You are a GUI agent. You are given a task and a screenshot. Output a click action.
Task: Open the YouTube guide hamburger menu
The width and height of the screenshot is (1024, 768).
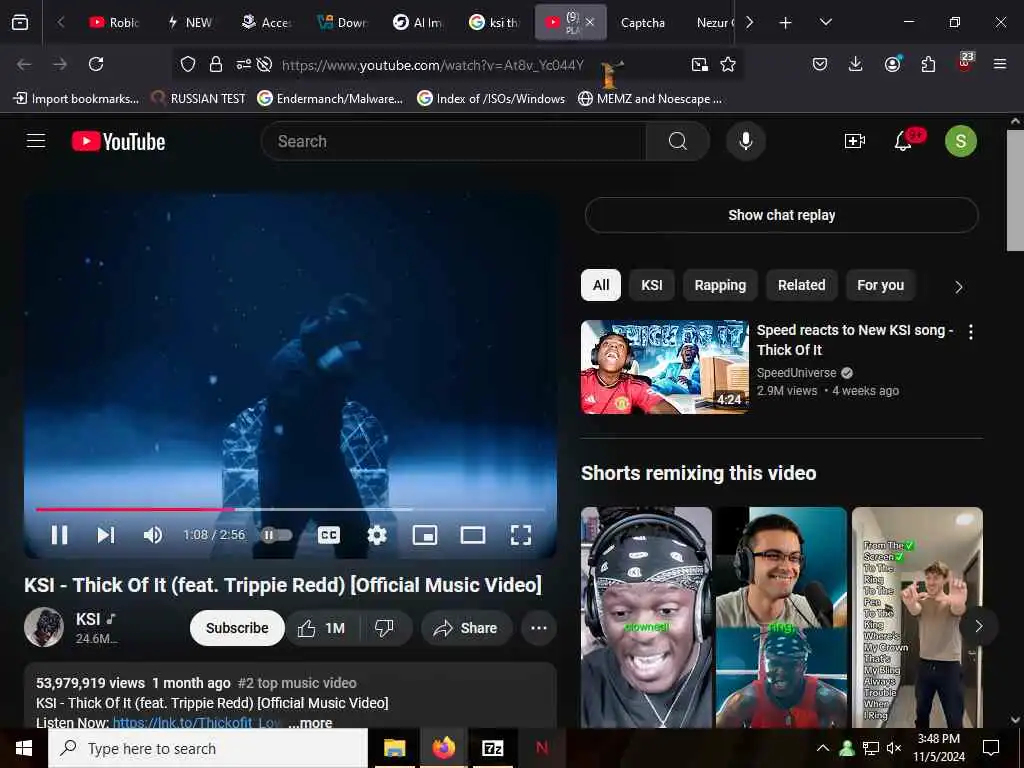coord(36,141)
